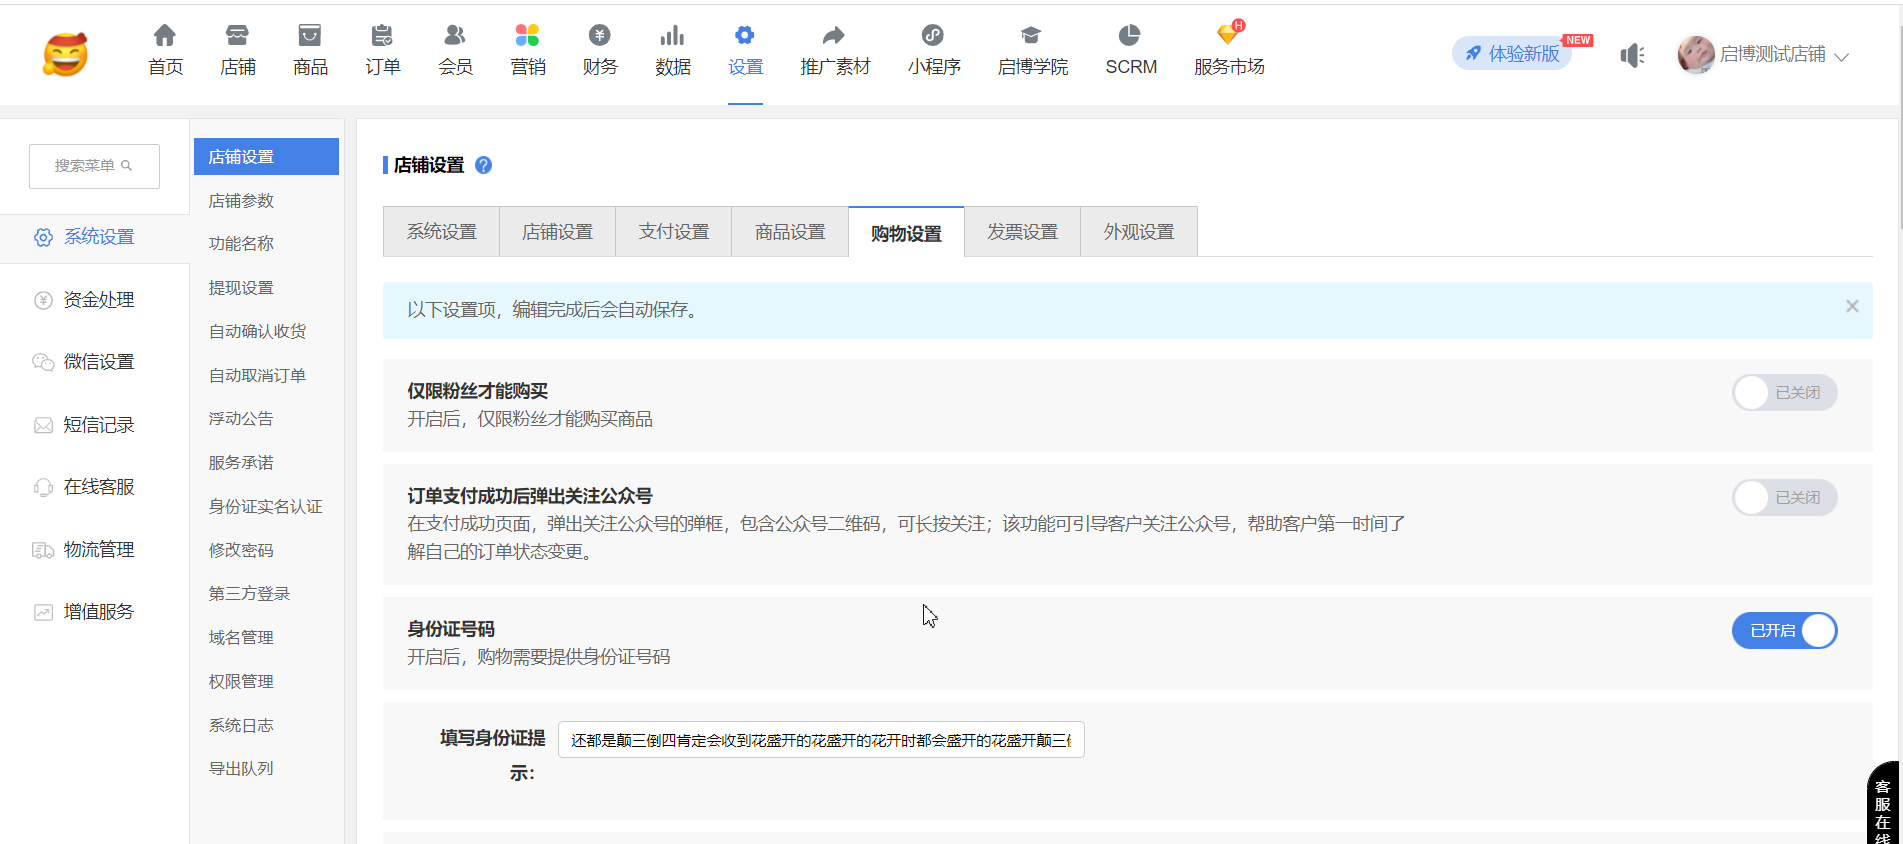The width and height of the screenshot is (1903, 844).
Task: Click the 订单 orders icon
Action: pyautogui.click(x=382, y=37)
